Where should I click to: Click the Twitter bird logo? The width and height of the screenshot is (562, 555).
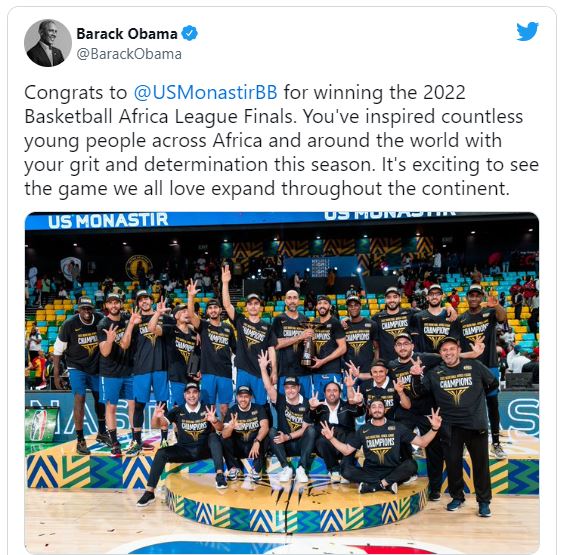pyautogui.click(x=527, y=32)
